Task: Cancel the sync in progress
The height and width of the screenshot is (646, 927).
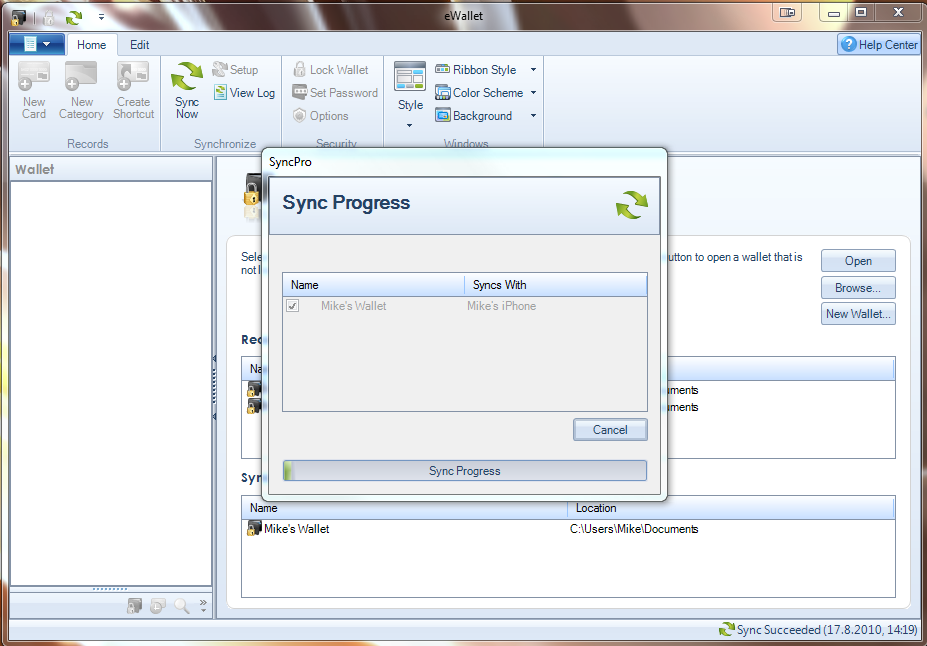Action: point(610,430)
